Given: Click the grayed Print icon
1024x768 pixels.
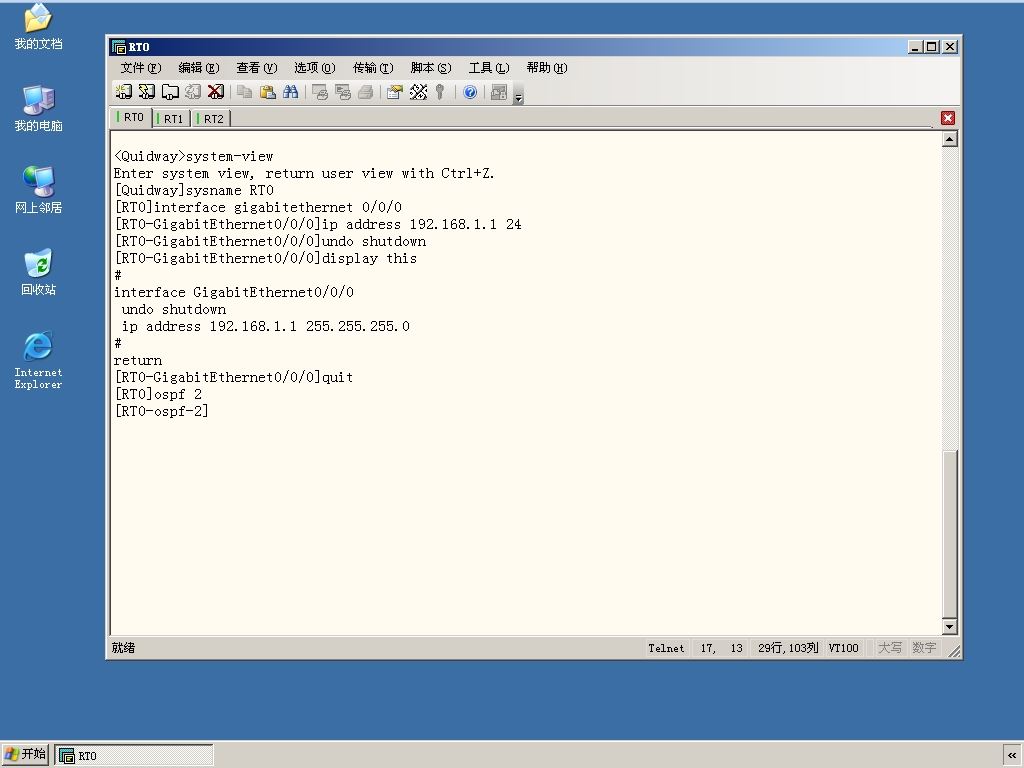Looking at the screenshot, I should 366,92.
